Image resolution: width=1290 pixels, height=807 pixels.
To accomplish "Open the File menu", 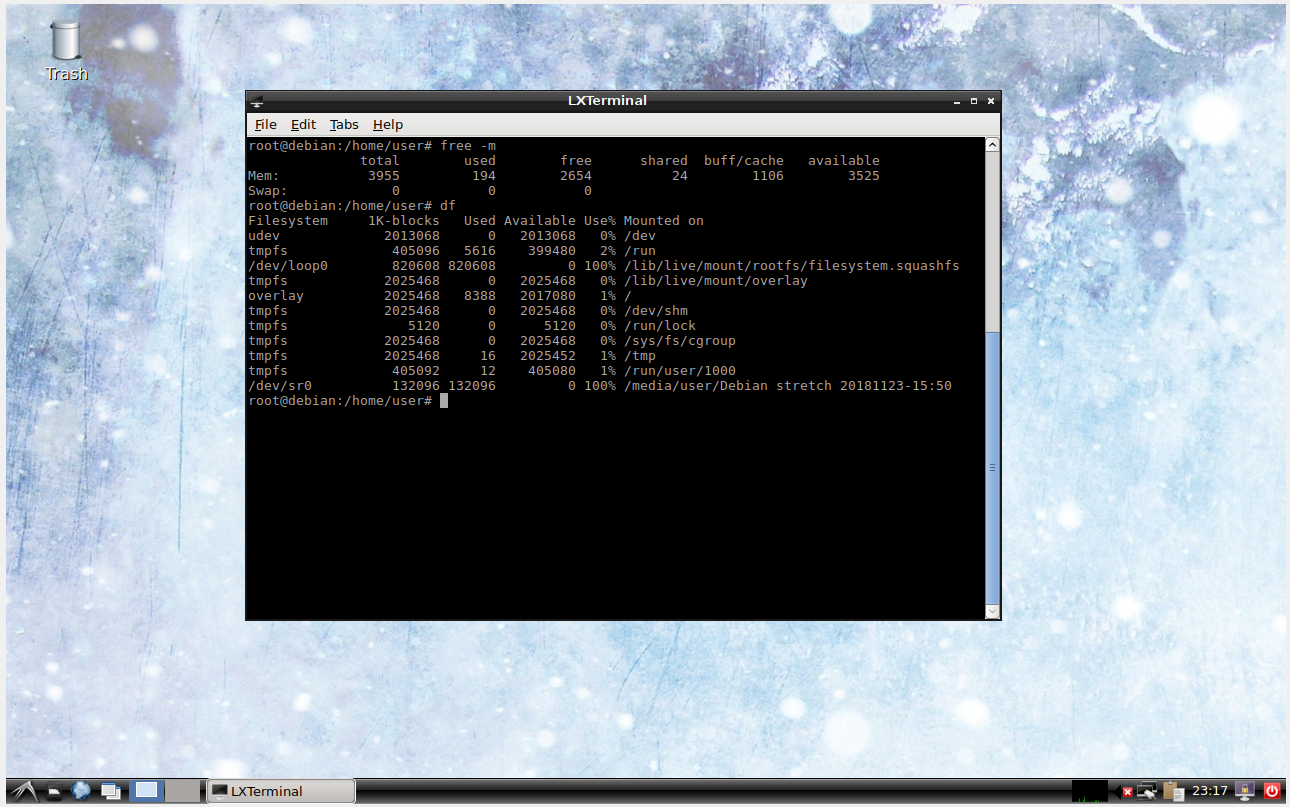I will (x=265, y=125).
